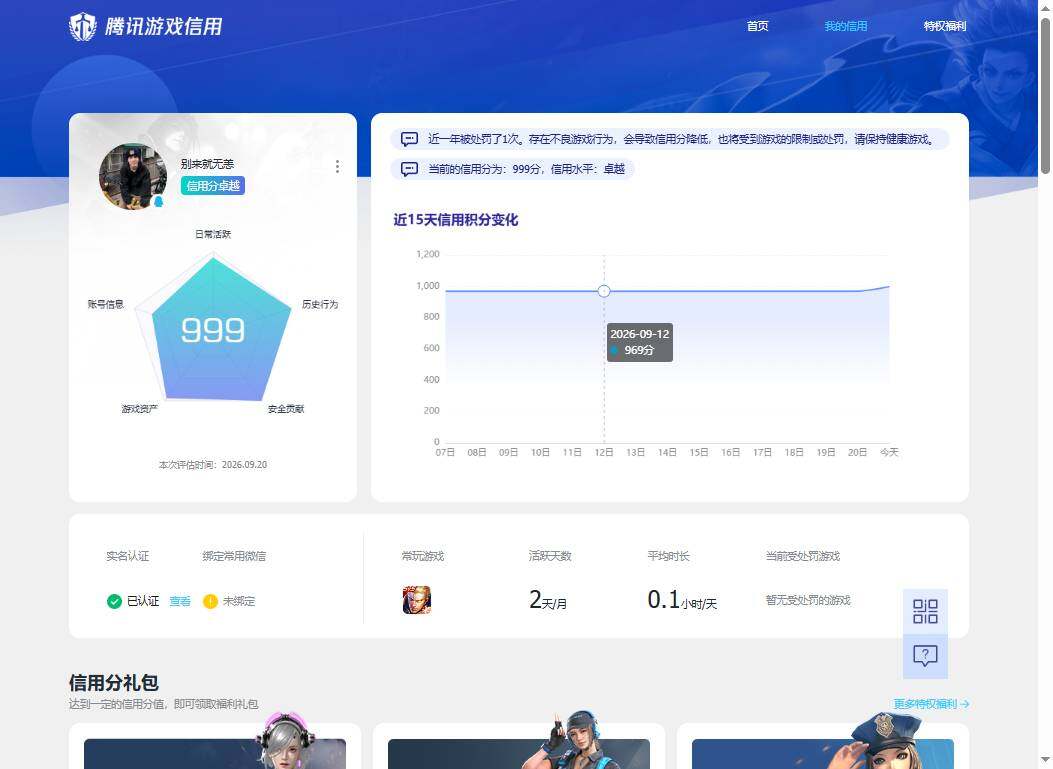
Task: Click the 别来就无恙 username
Action: (x=207, y=164)
